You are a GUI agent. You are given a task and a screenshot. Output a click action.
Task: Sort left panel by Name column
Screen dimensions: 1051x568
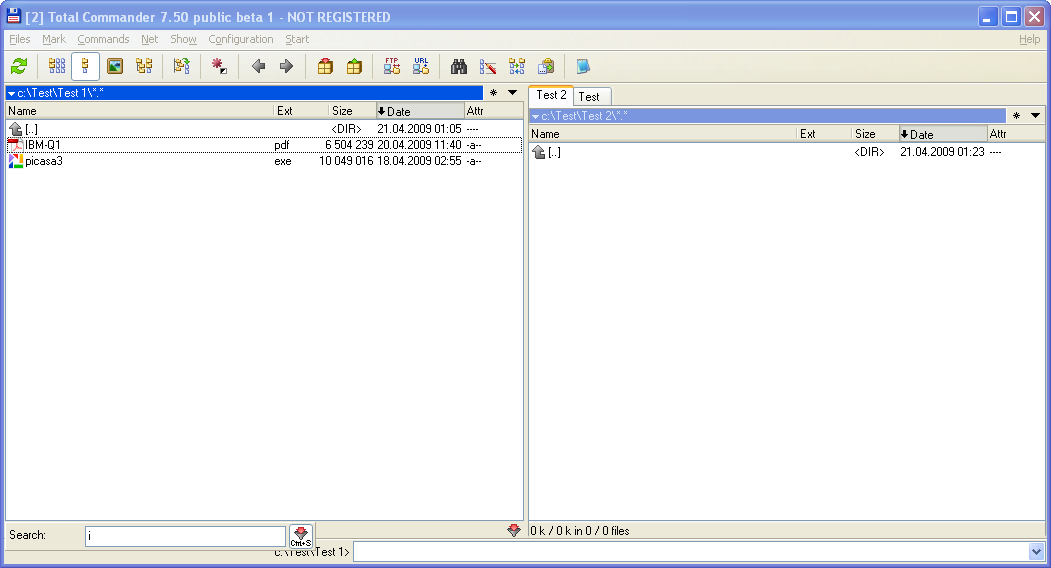139,111
